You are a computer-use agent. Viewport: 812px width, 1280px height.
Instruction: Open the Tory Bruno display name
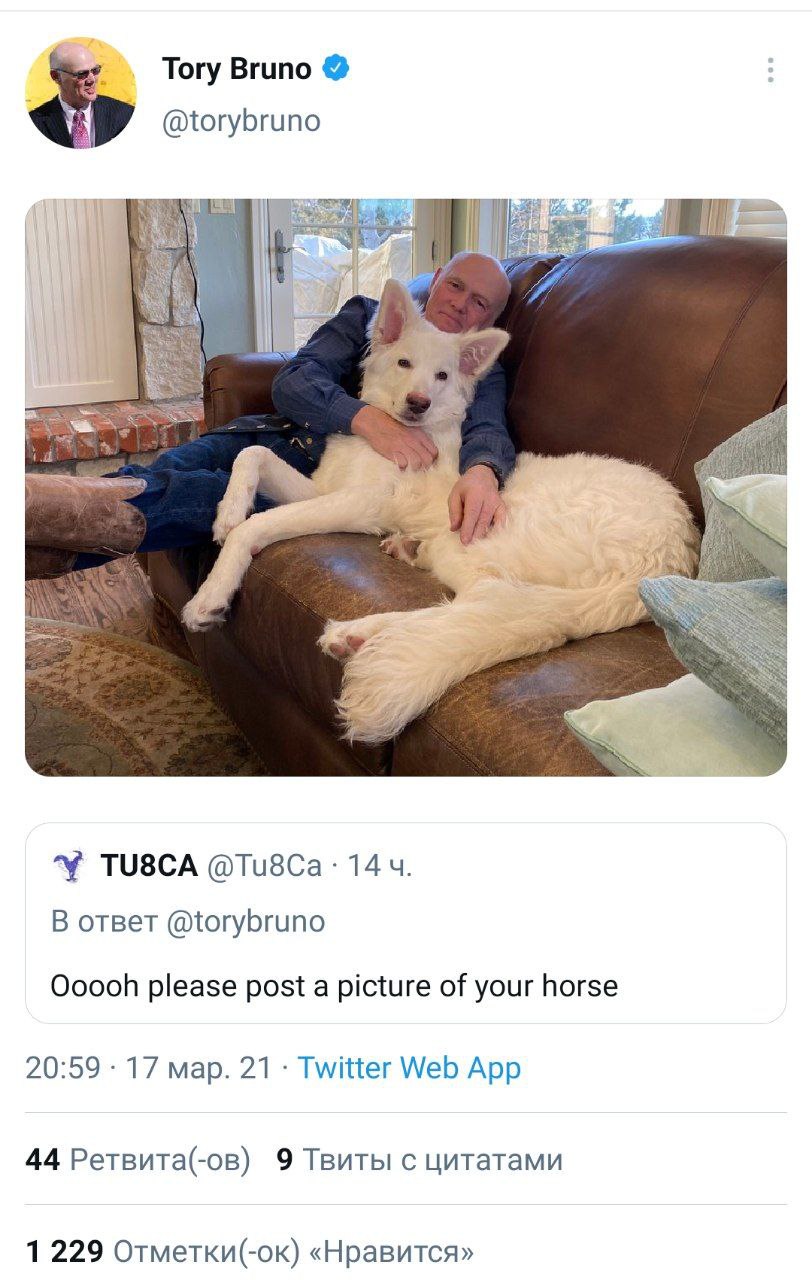(237, 69)
